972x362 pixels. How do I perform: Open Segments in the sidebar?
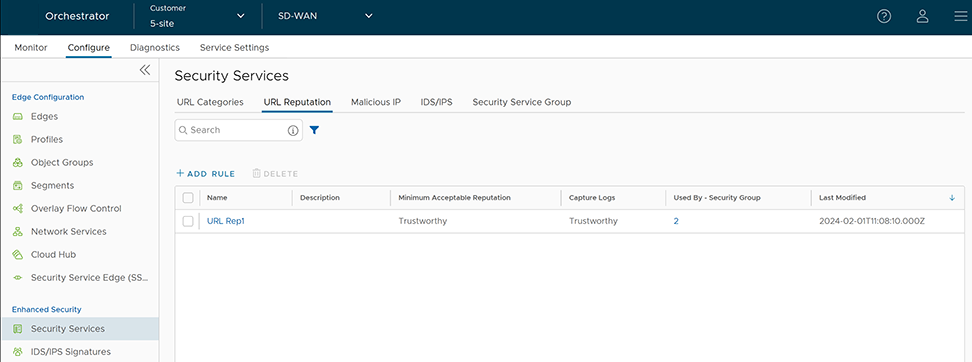click(53, 185)
